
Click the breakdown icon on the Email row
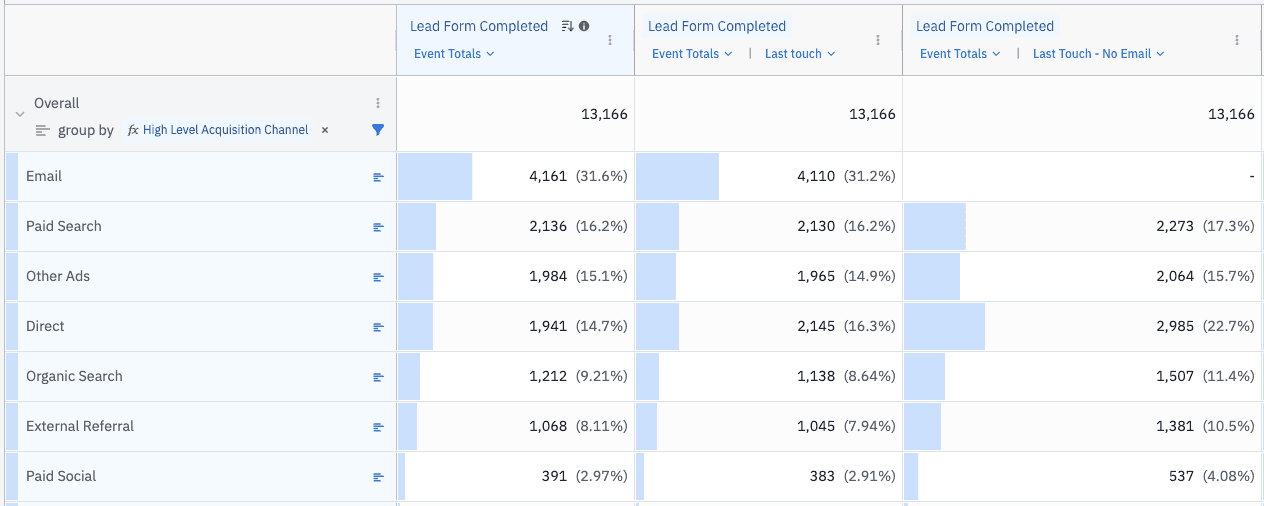coord(378,177)
